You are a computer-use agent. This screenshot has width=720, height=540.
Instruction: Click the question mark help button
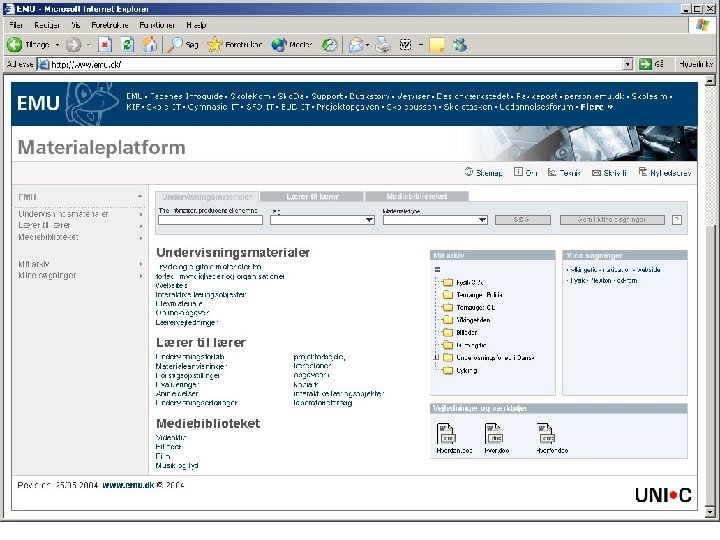pyautogui.click(x=677, y=219)
